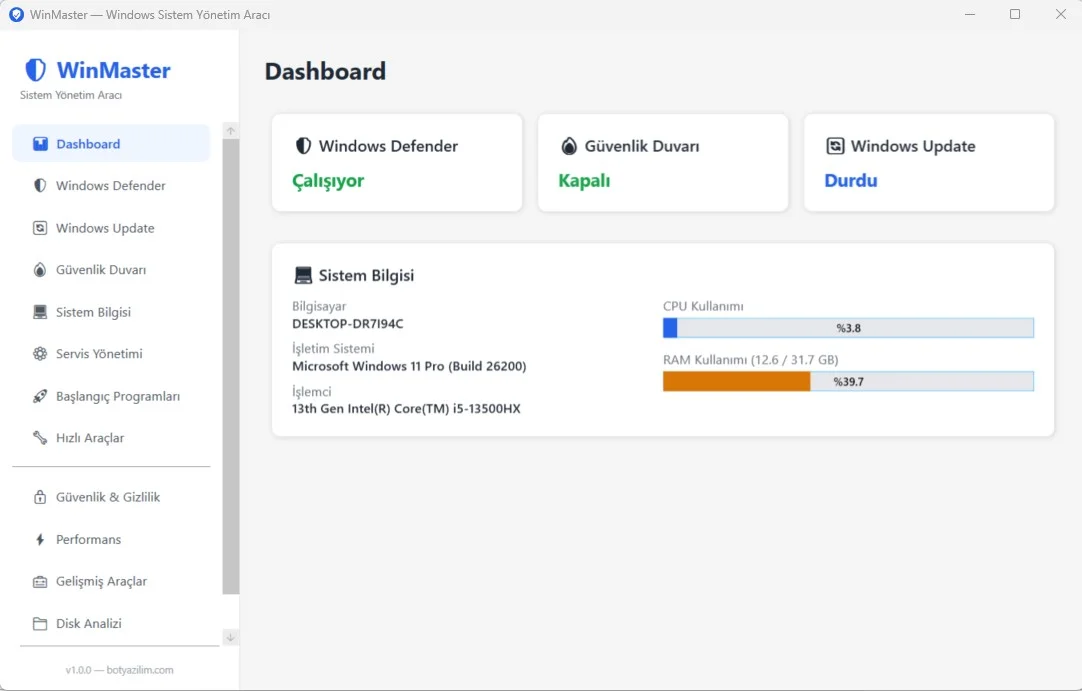Click the shield icon on Windows Defender card
Viewport: 1082px width, 691px height.
(303, 146)
